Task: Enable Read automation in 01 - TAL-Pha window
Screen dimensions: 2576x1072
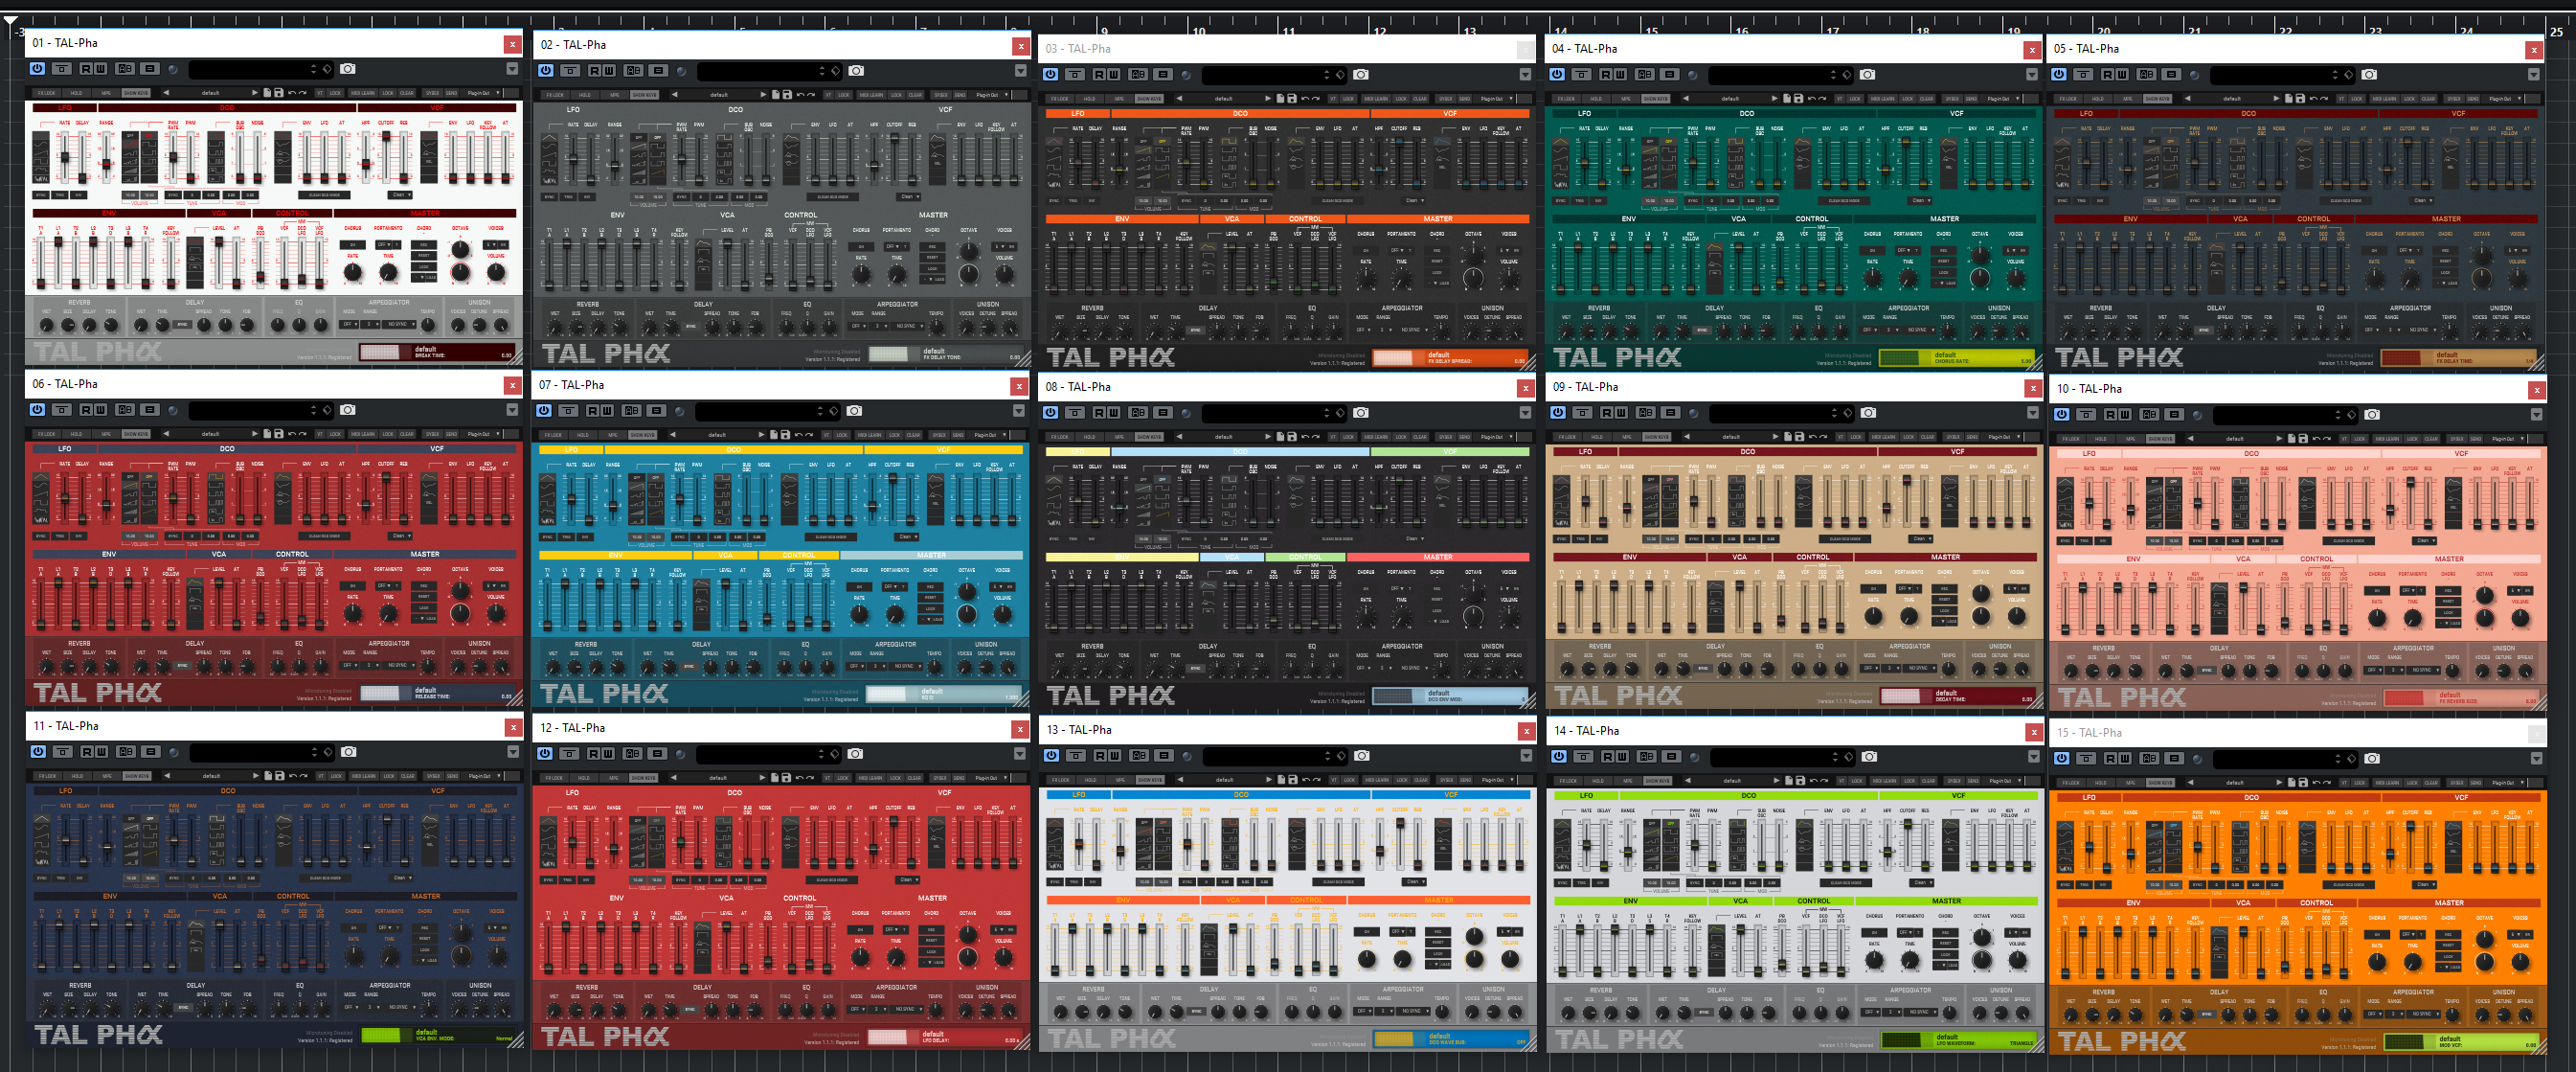Action: 86,69
